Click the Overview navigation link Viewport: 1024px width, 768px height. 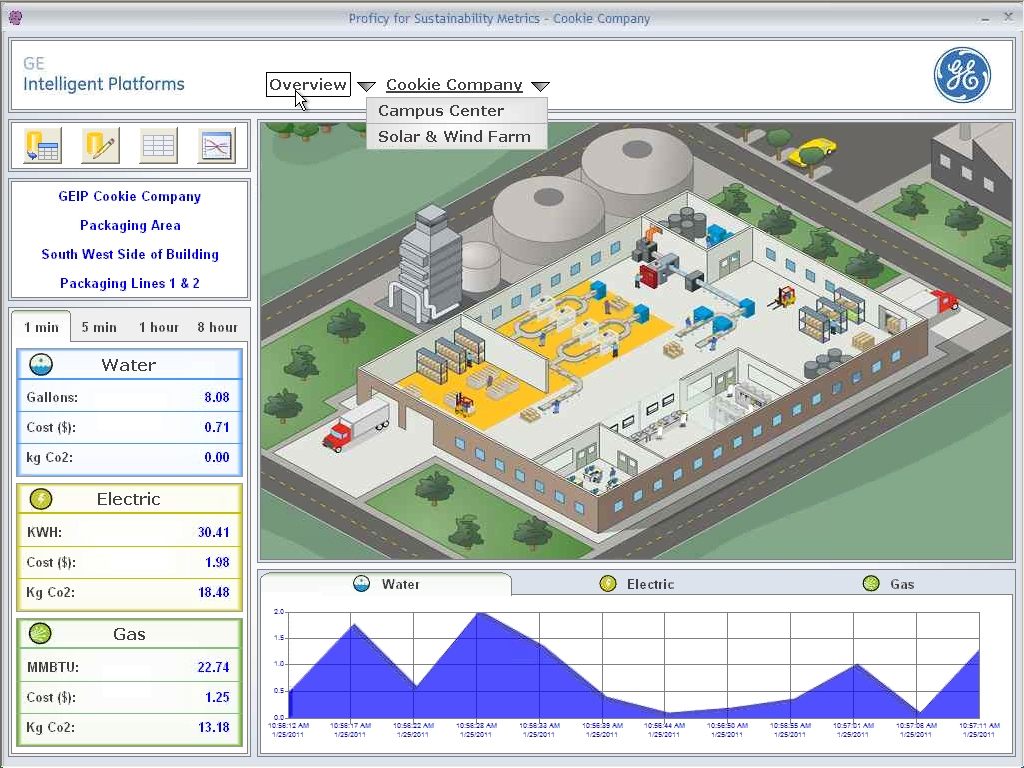[x=308, y=84]
